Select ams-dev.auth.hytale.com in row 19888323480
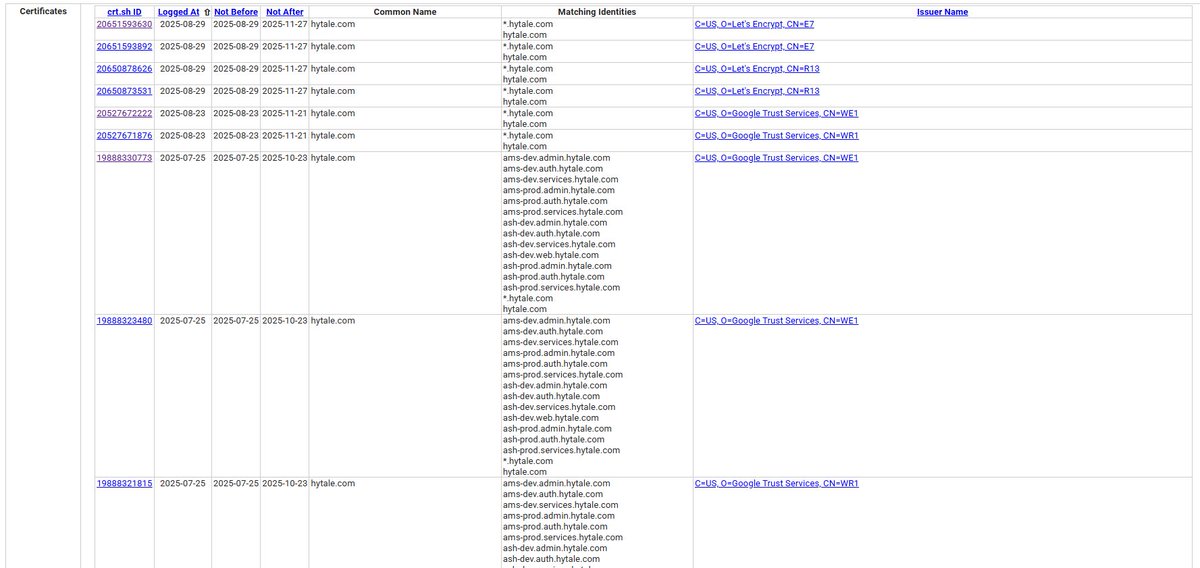The width and height of the screenshot is (1200, 568). pos(553,331)
